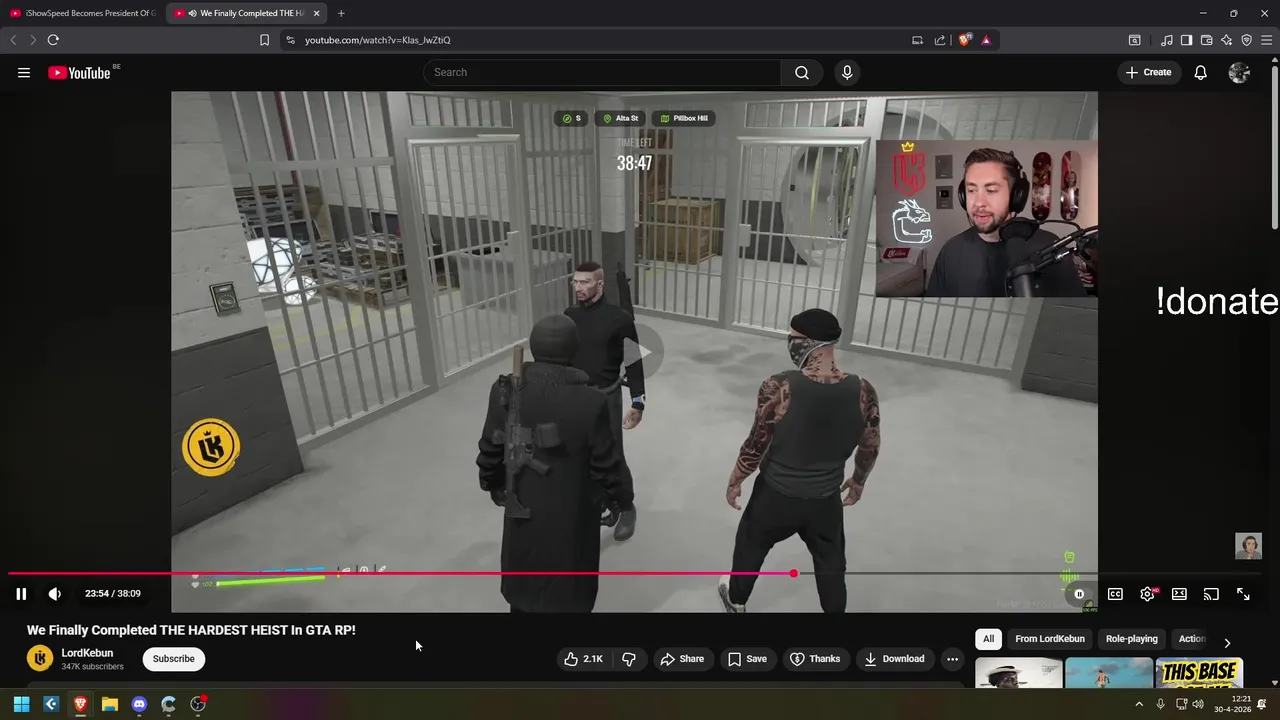Open the THIS BASE recommended video thumbnail

1200,673
